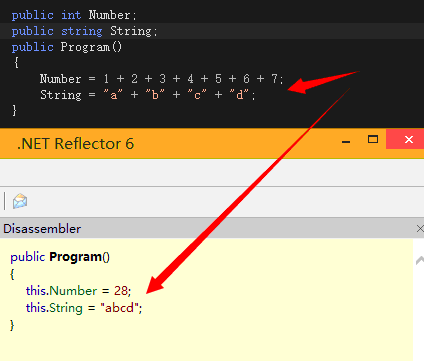Click the scroll up arrow in Disassembler
The height and width of the screenshot is (361, 424).
click(420, 260)
